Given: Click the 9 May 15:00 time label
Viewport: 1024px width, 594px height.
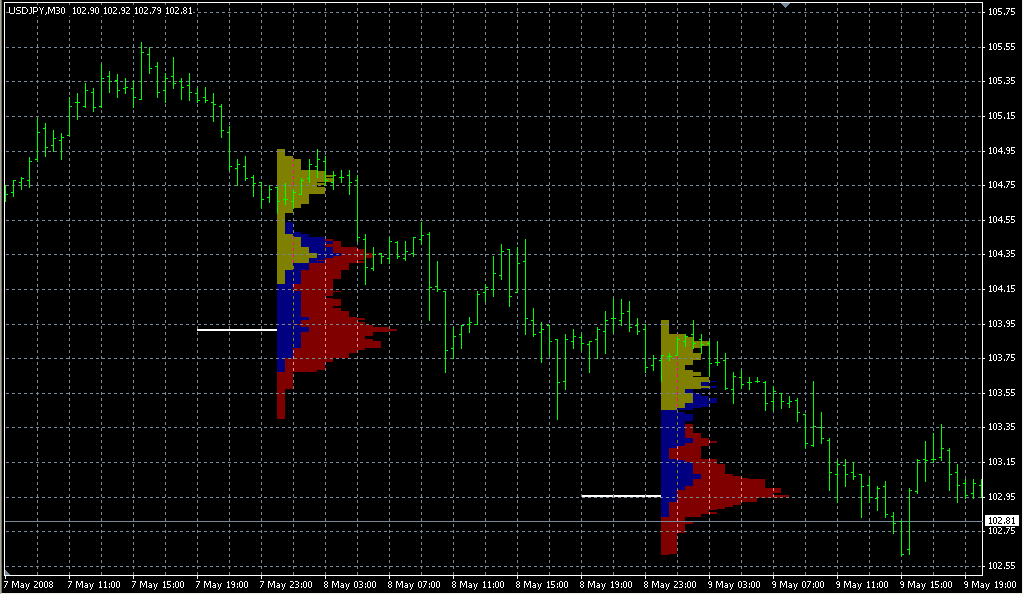Looking at the screenshot, I should click(926, 584).
